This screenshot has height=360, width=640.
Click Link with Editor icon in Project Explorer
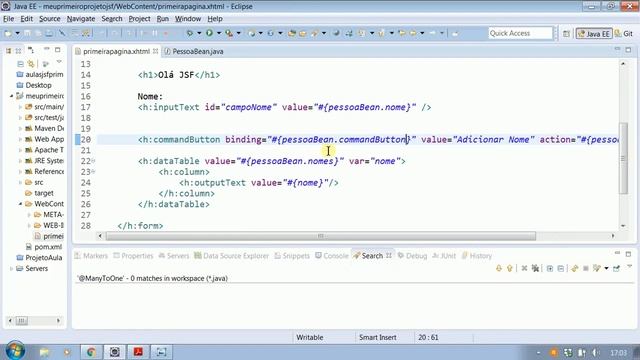click(x=31, y=64)
